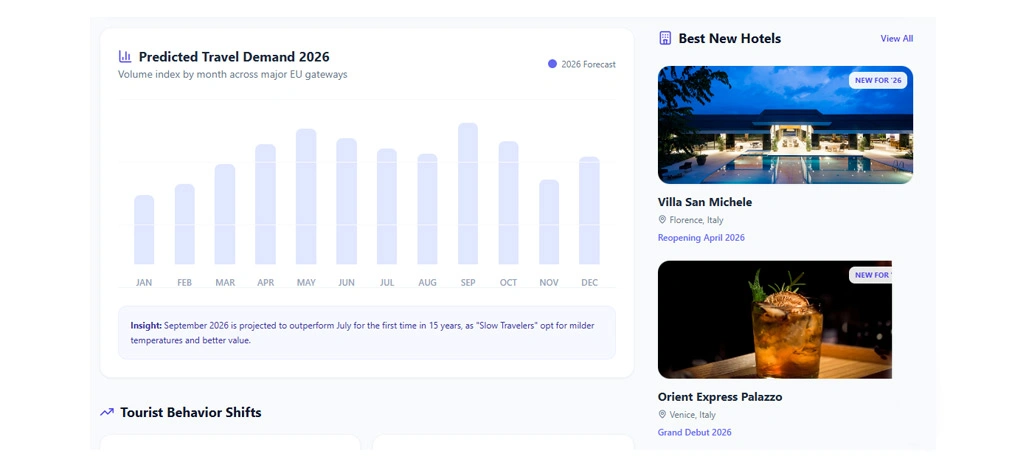Screen dimensions: 1026x466
Task: Click the Insight note about September 2026
Action: point(366,333)
